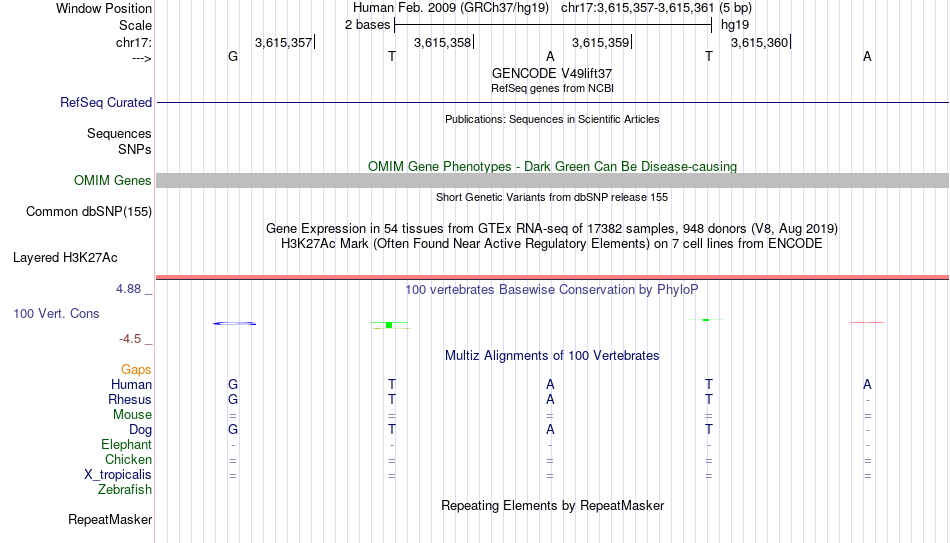Click the Common dbSNP(155) track label
This screenshot has height=543, width=950.
[x=89, y=212]
